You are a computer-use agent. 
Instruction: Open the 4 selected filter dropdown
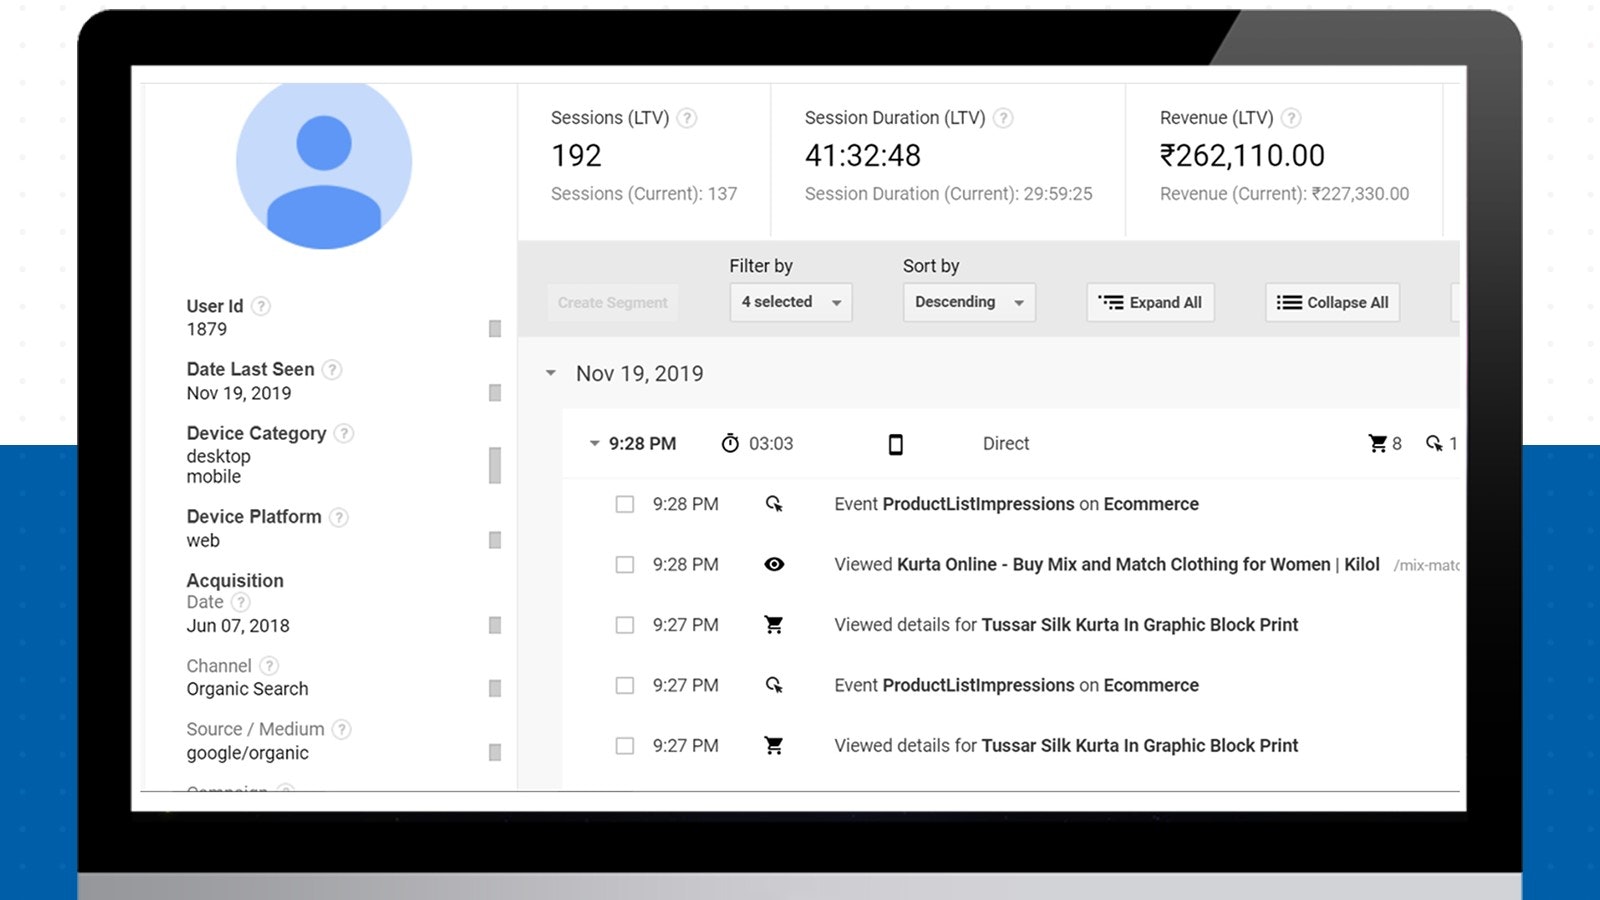pos(790,302)
